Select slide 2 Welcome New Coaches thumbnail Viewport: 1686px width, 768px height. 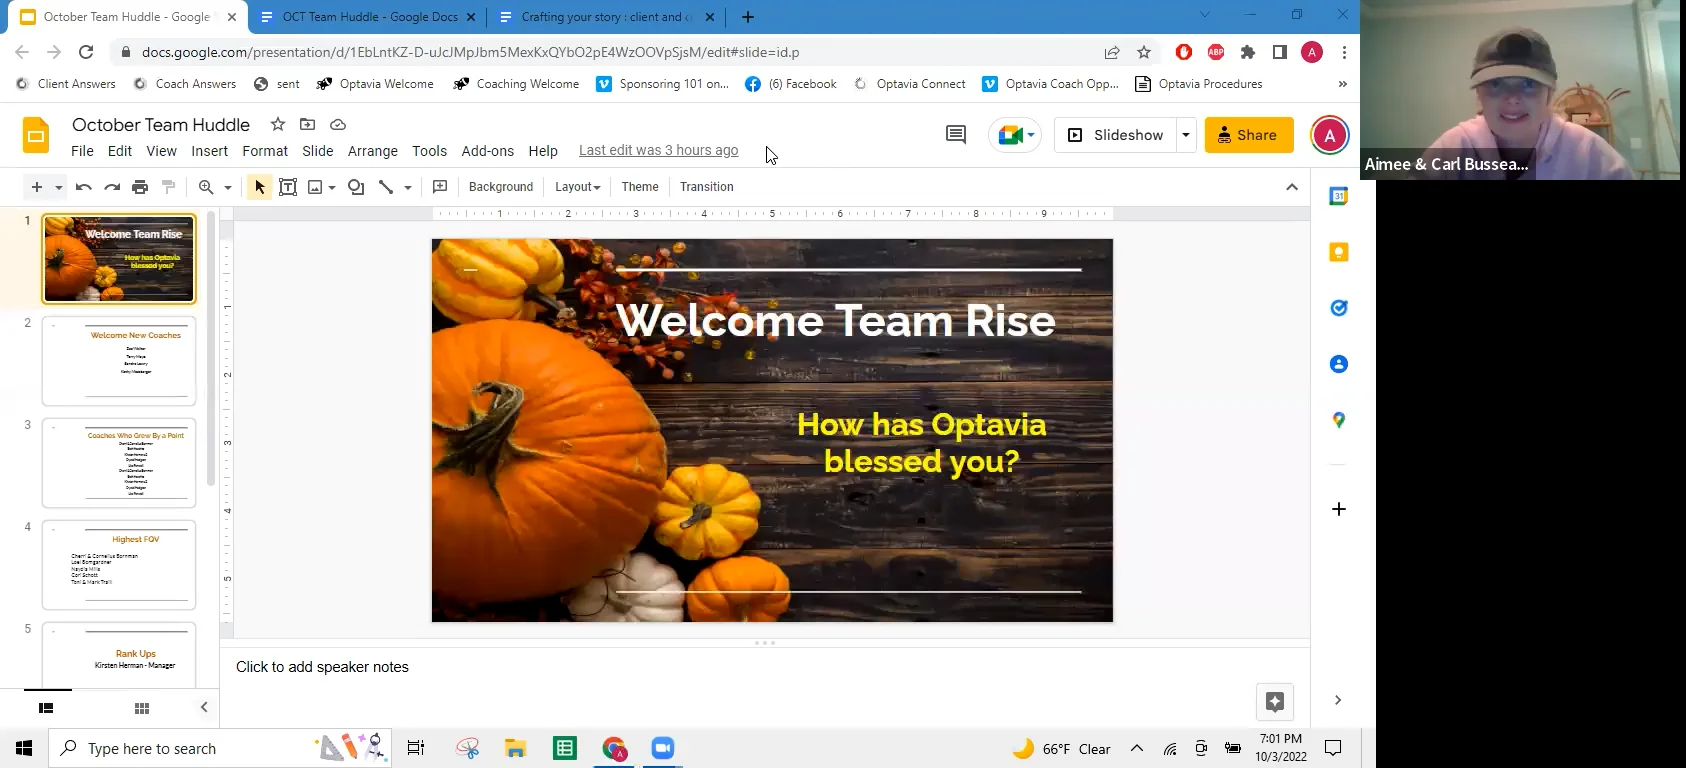(119, 361)
